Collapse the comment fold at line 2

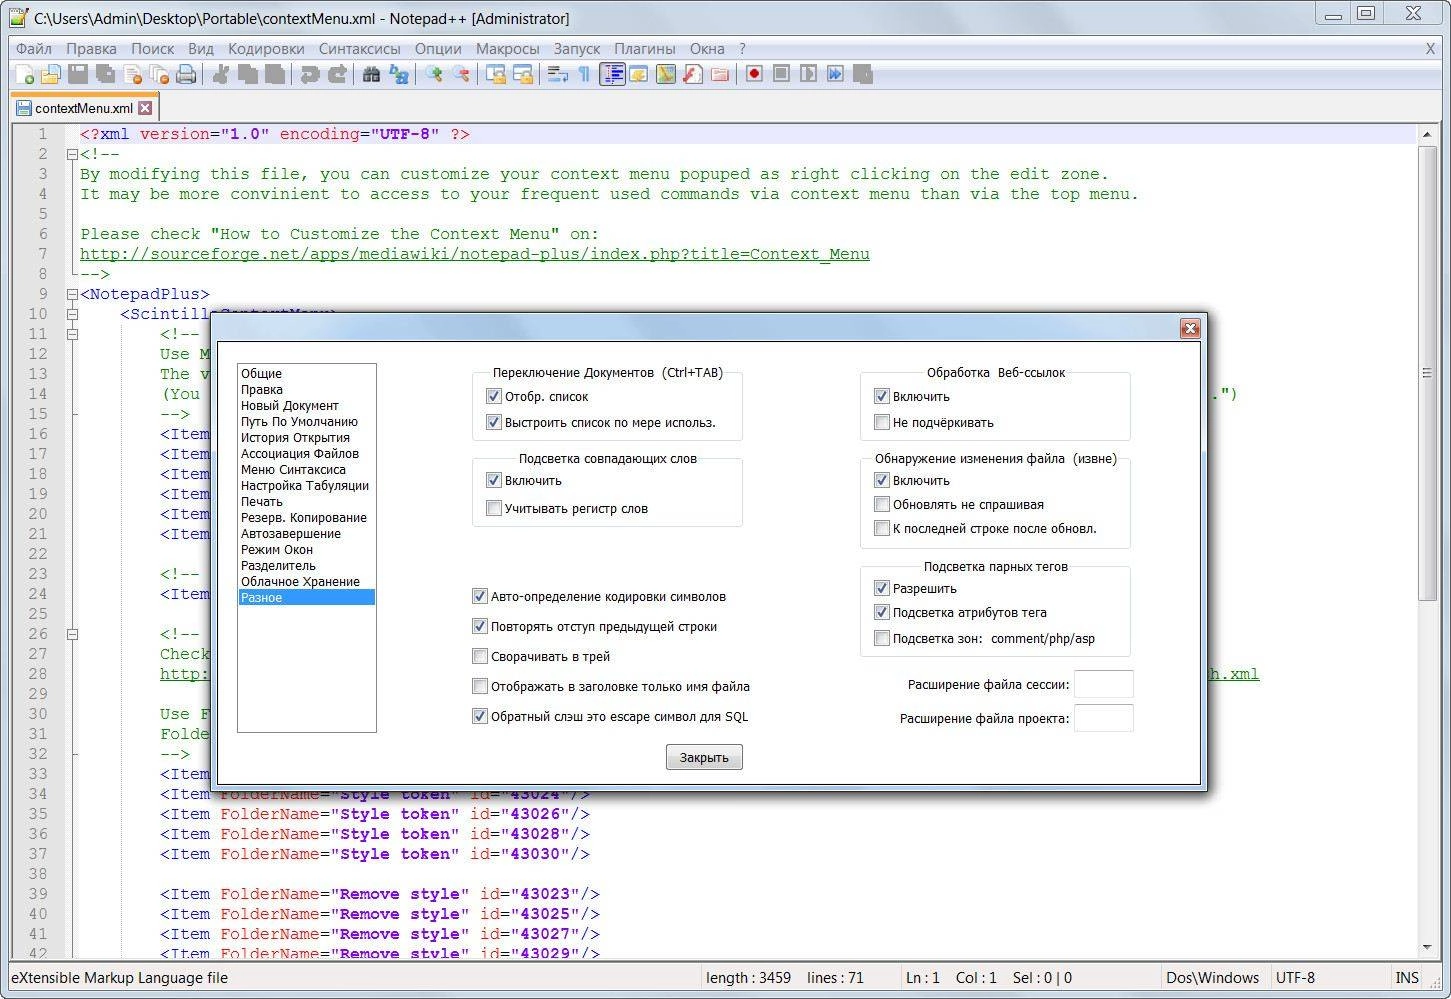[x=72, y=154]
